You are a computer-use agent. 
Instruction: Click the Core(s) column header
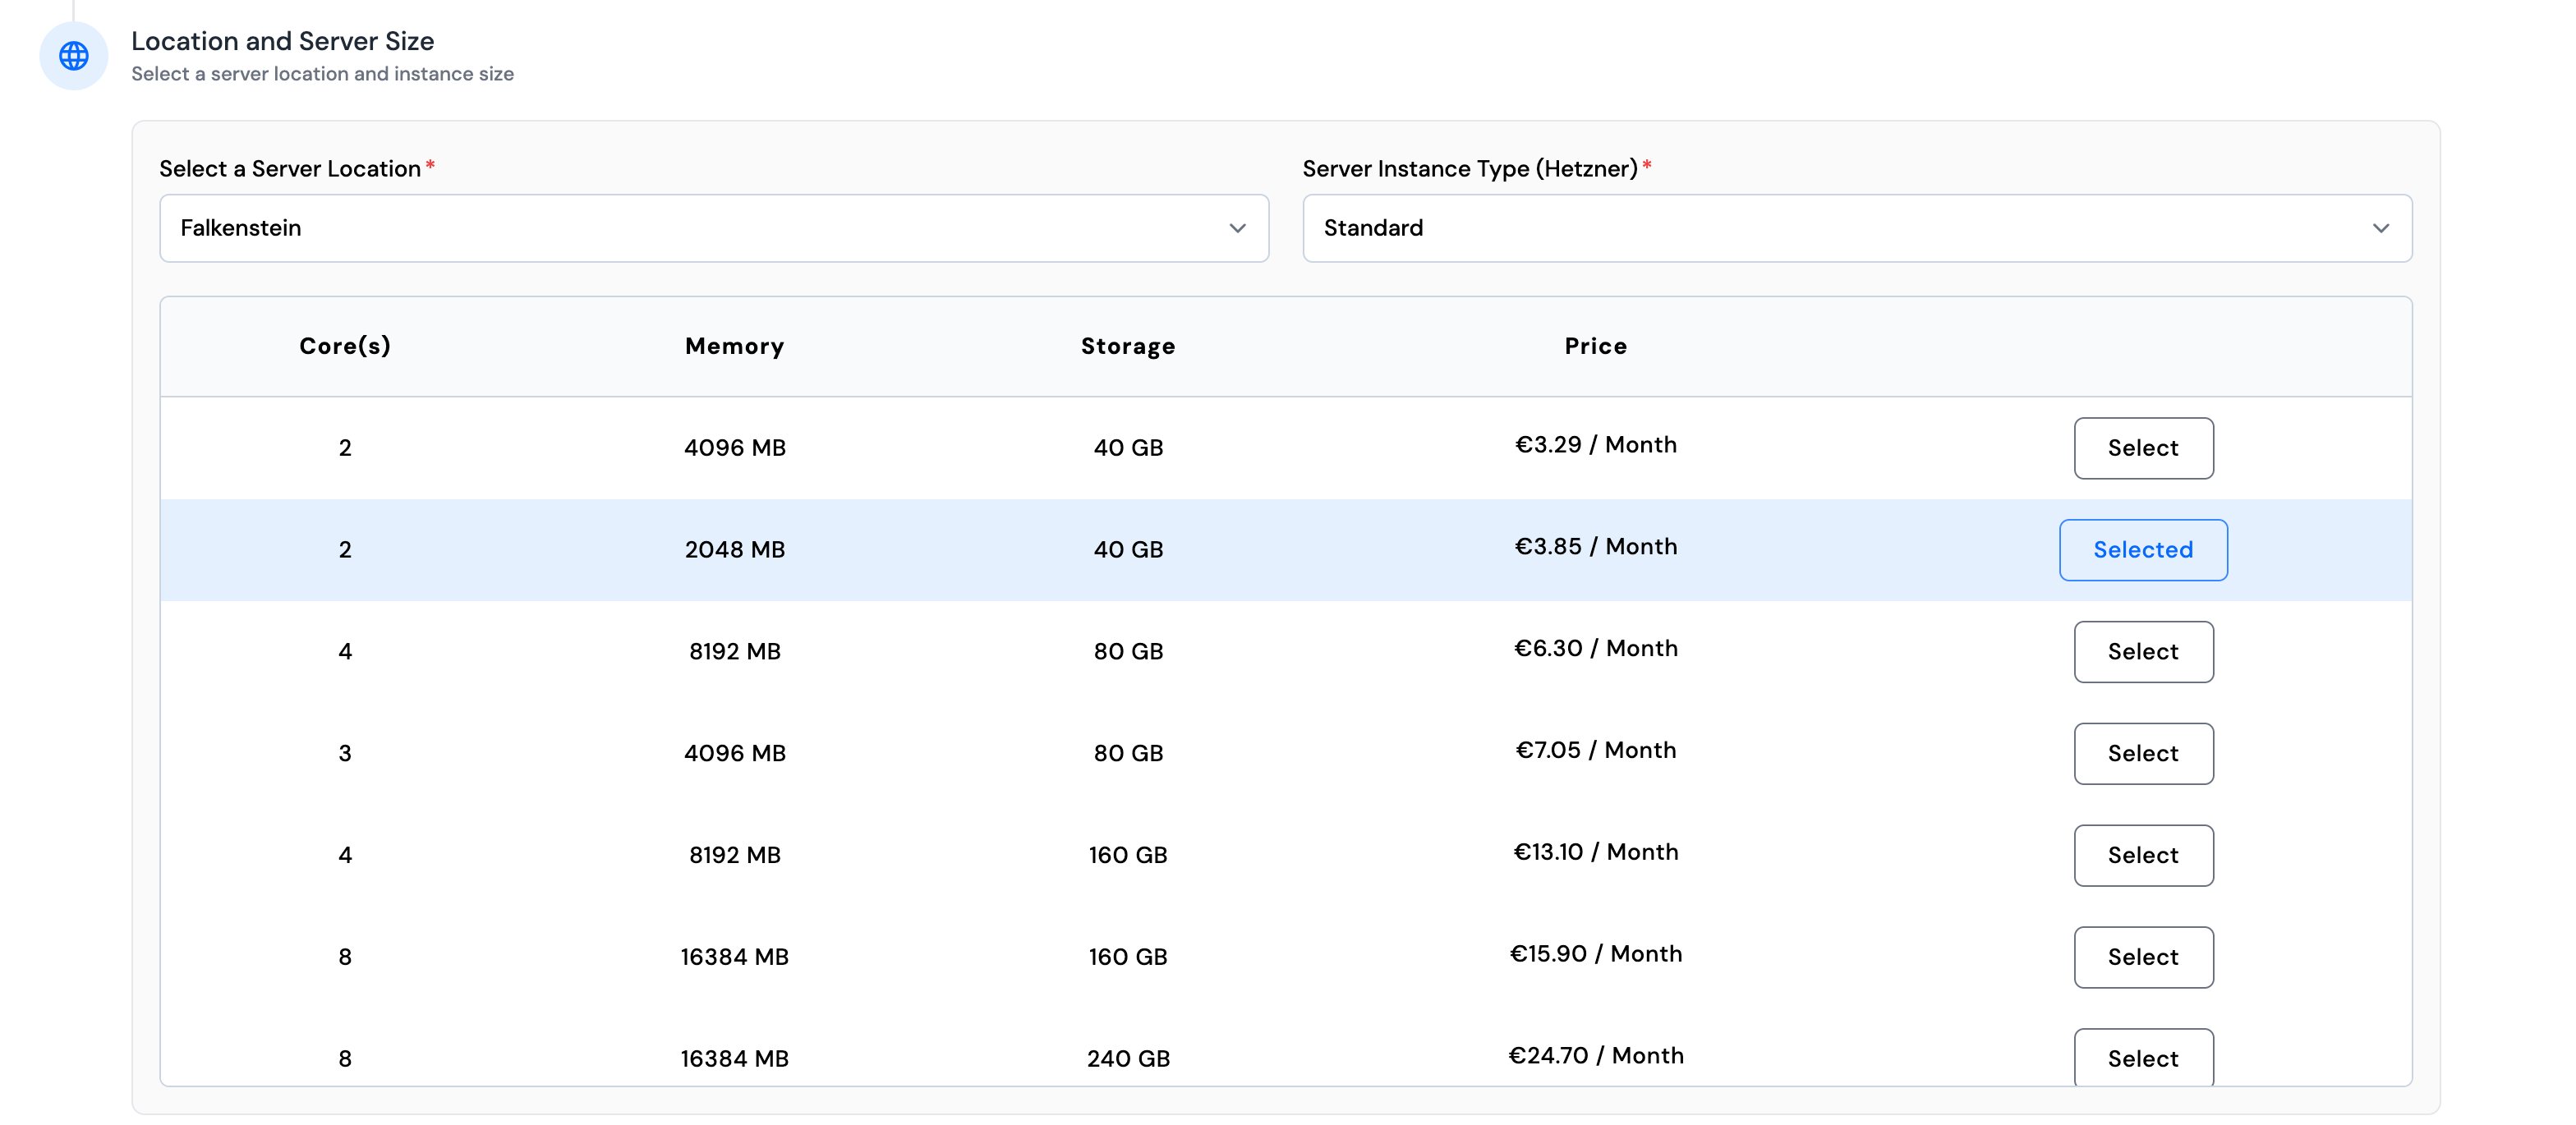[345, 346]
